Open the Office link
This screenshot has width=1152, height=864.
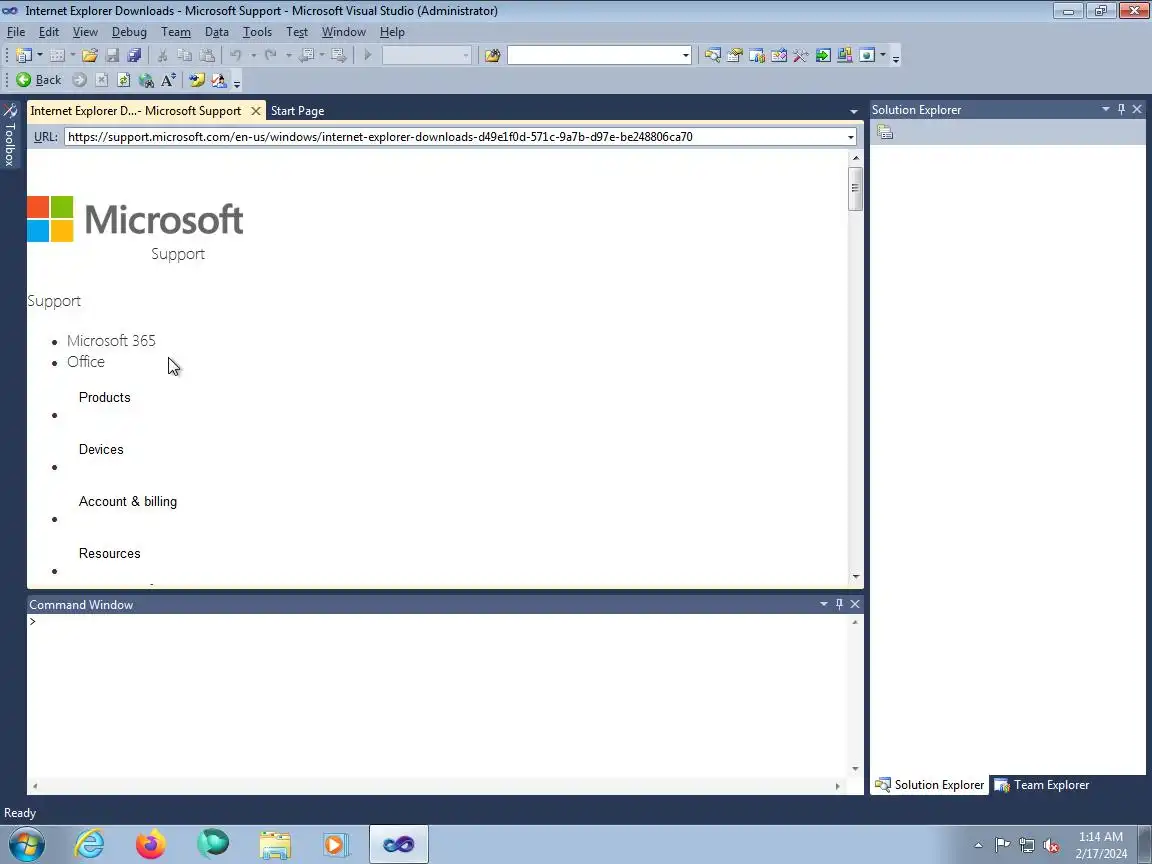tap(86, 362)
